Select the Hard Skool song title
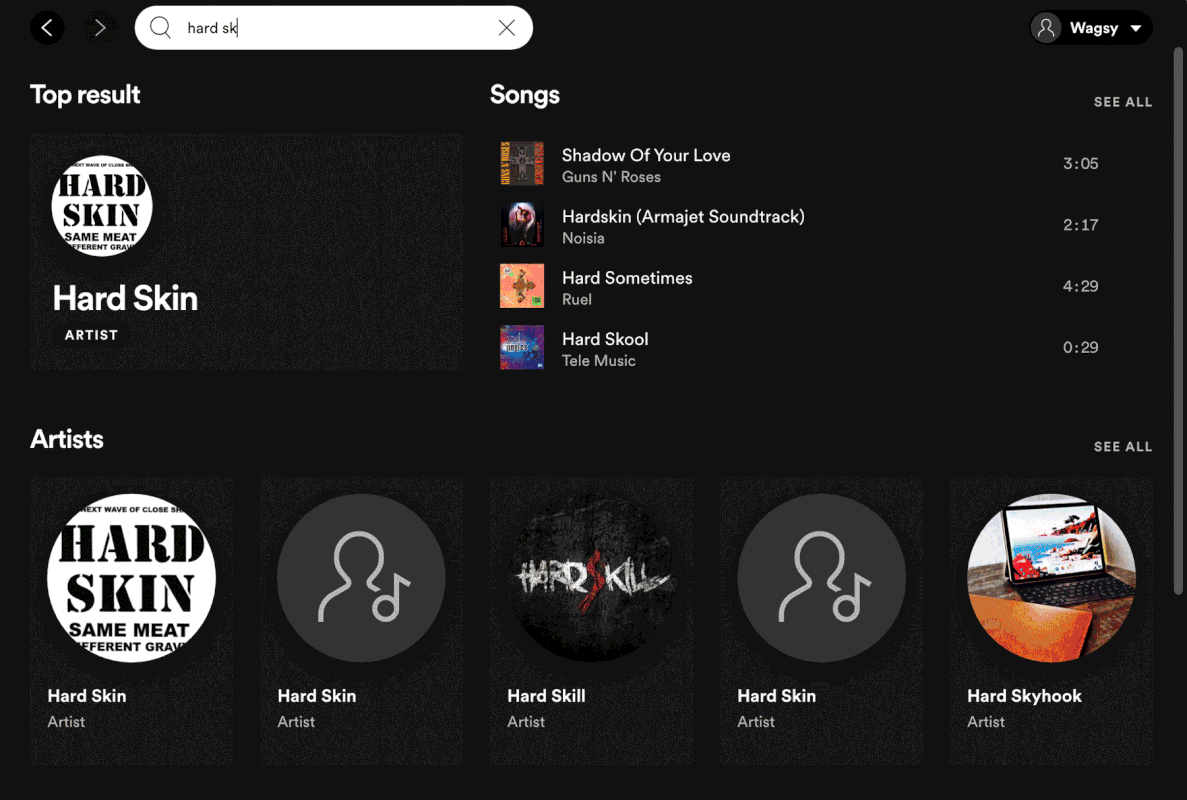Viewport: 1187px width, 800px height. coord(605,339)
